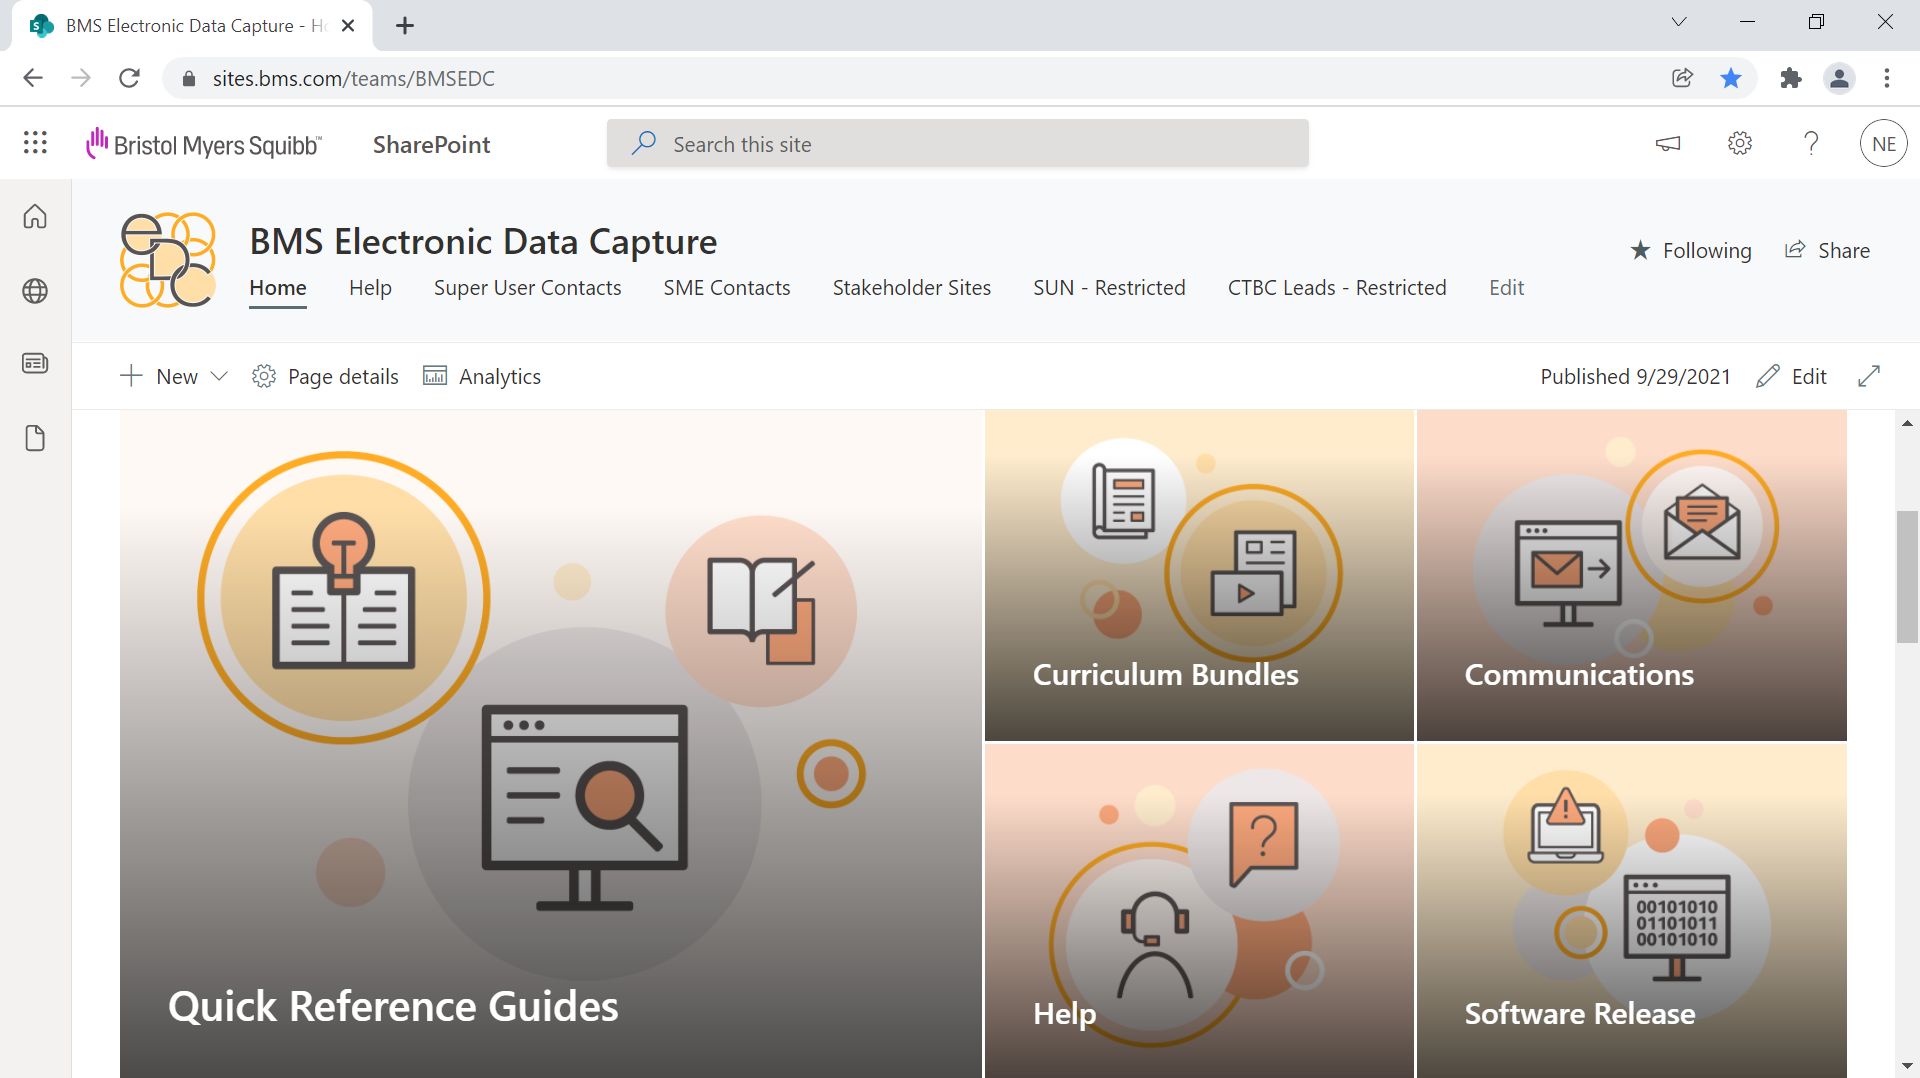Reload the page with refresh icon
Screen dimensions: 1920x1078
click(x=129, y=78)
